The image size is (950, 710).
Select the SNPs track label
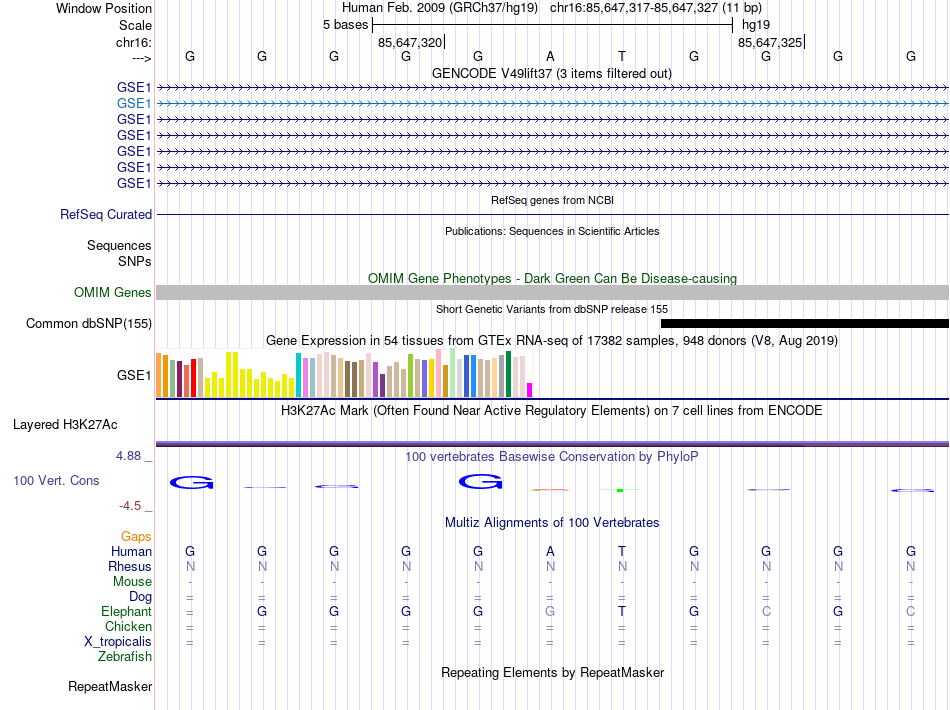[135, 261]
